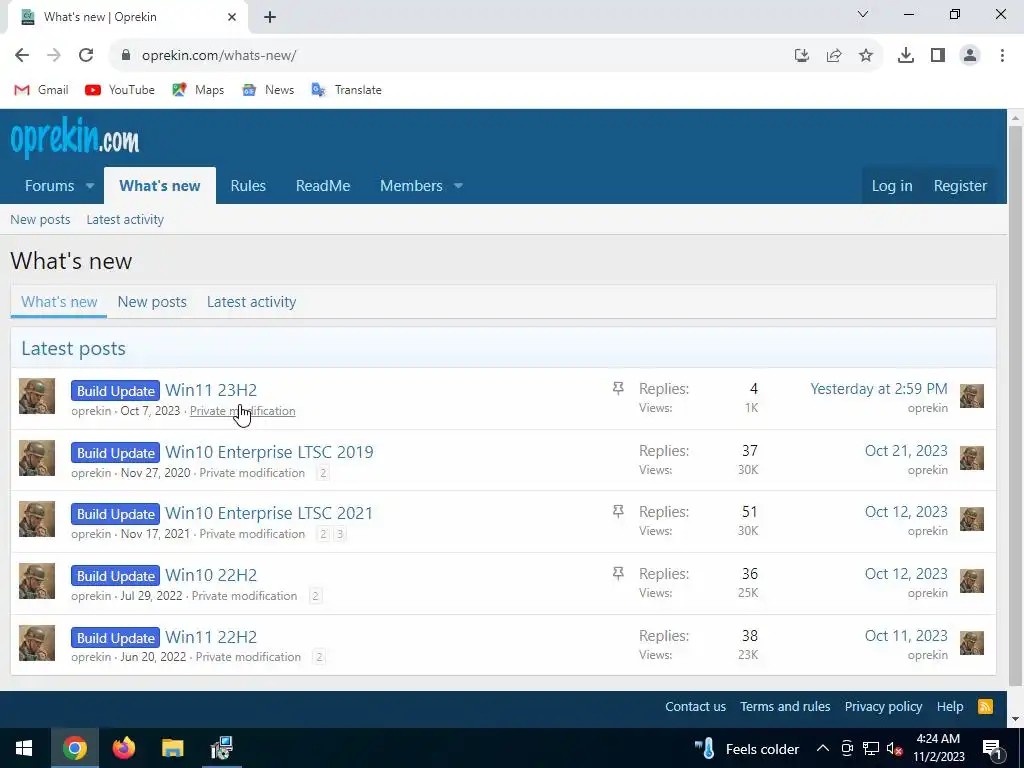
Task: Open the Rules page
Action: (x=248, y=186)
